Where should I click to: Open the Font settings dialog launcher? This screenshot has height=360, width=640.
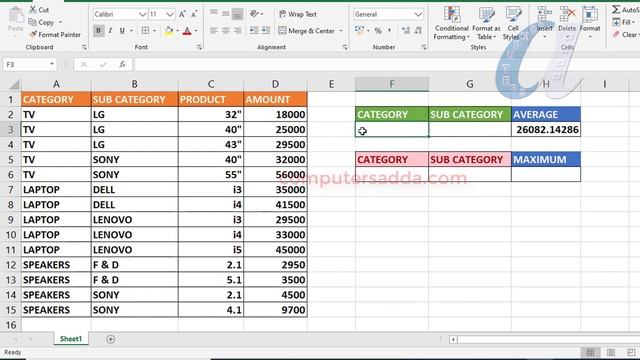pyautogui.click(x=200, y=47)
